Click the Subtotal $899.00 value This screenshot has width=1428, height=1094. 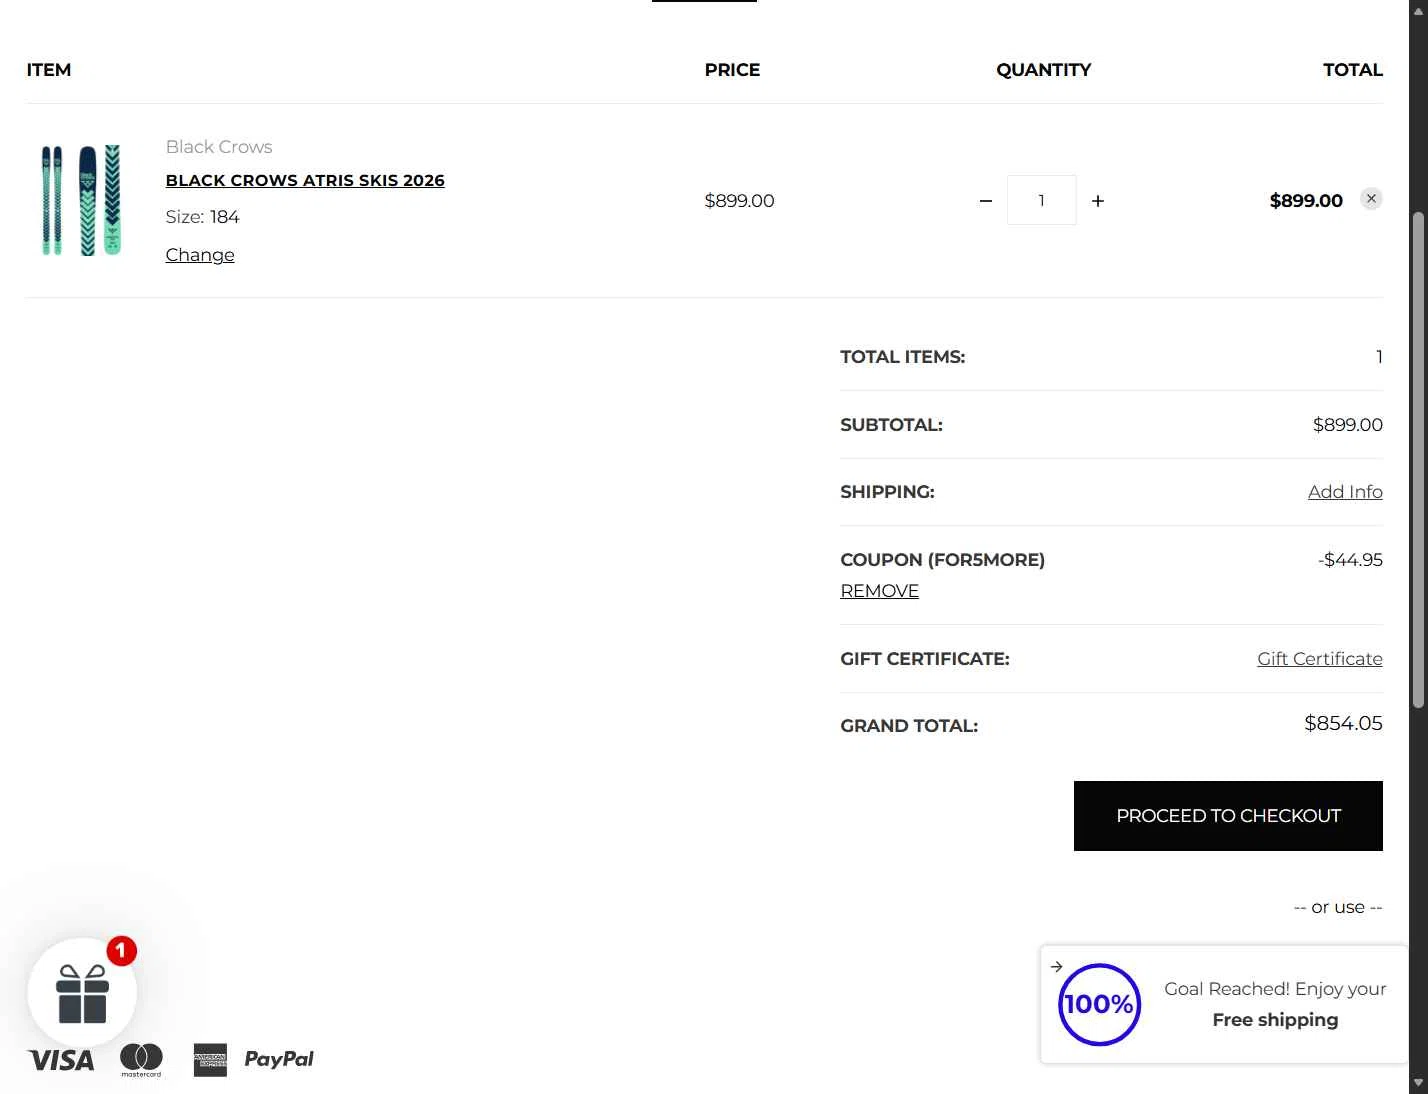(x=1348, y=425)
